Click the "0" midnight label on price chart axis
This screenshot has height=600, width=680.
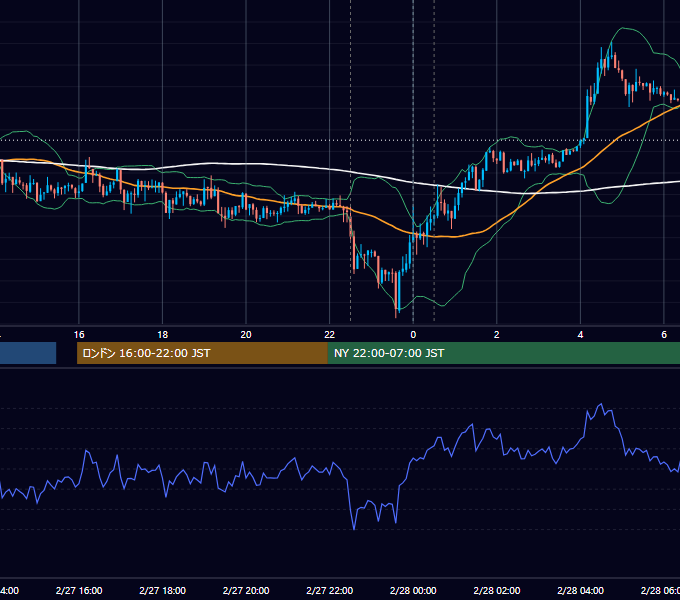(413, 335)
